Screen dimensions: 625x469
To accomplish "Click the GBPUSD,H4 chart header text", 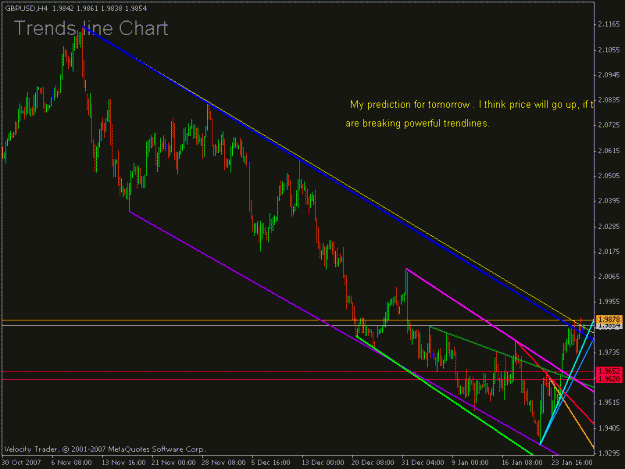I will tap(76, 8).
